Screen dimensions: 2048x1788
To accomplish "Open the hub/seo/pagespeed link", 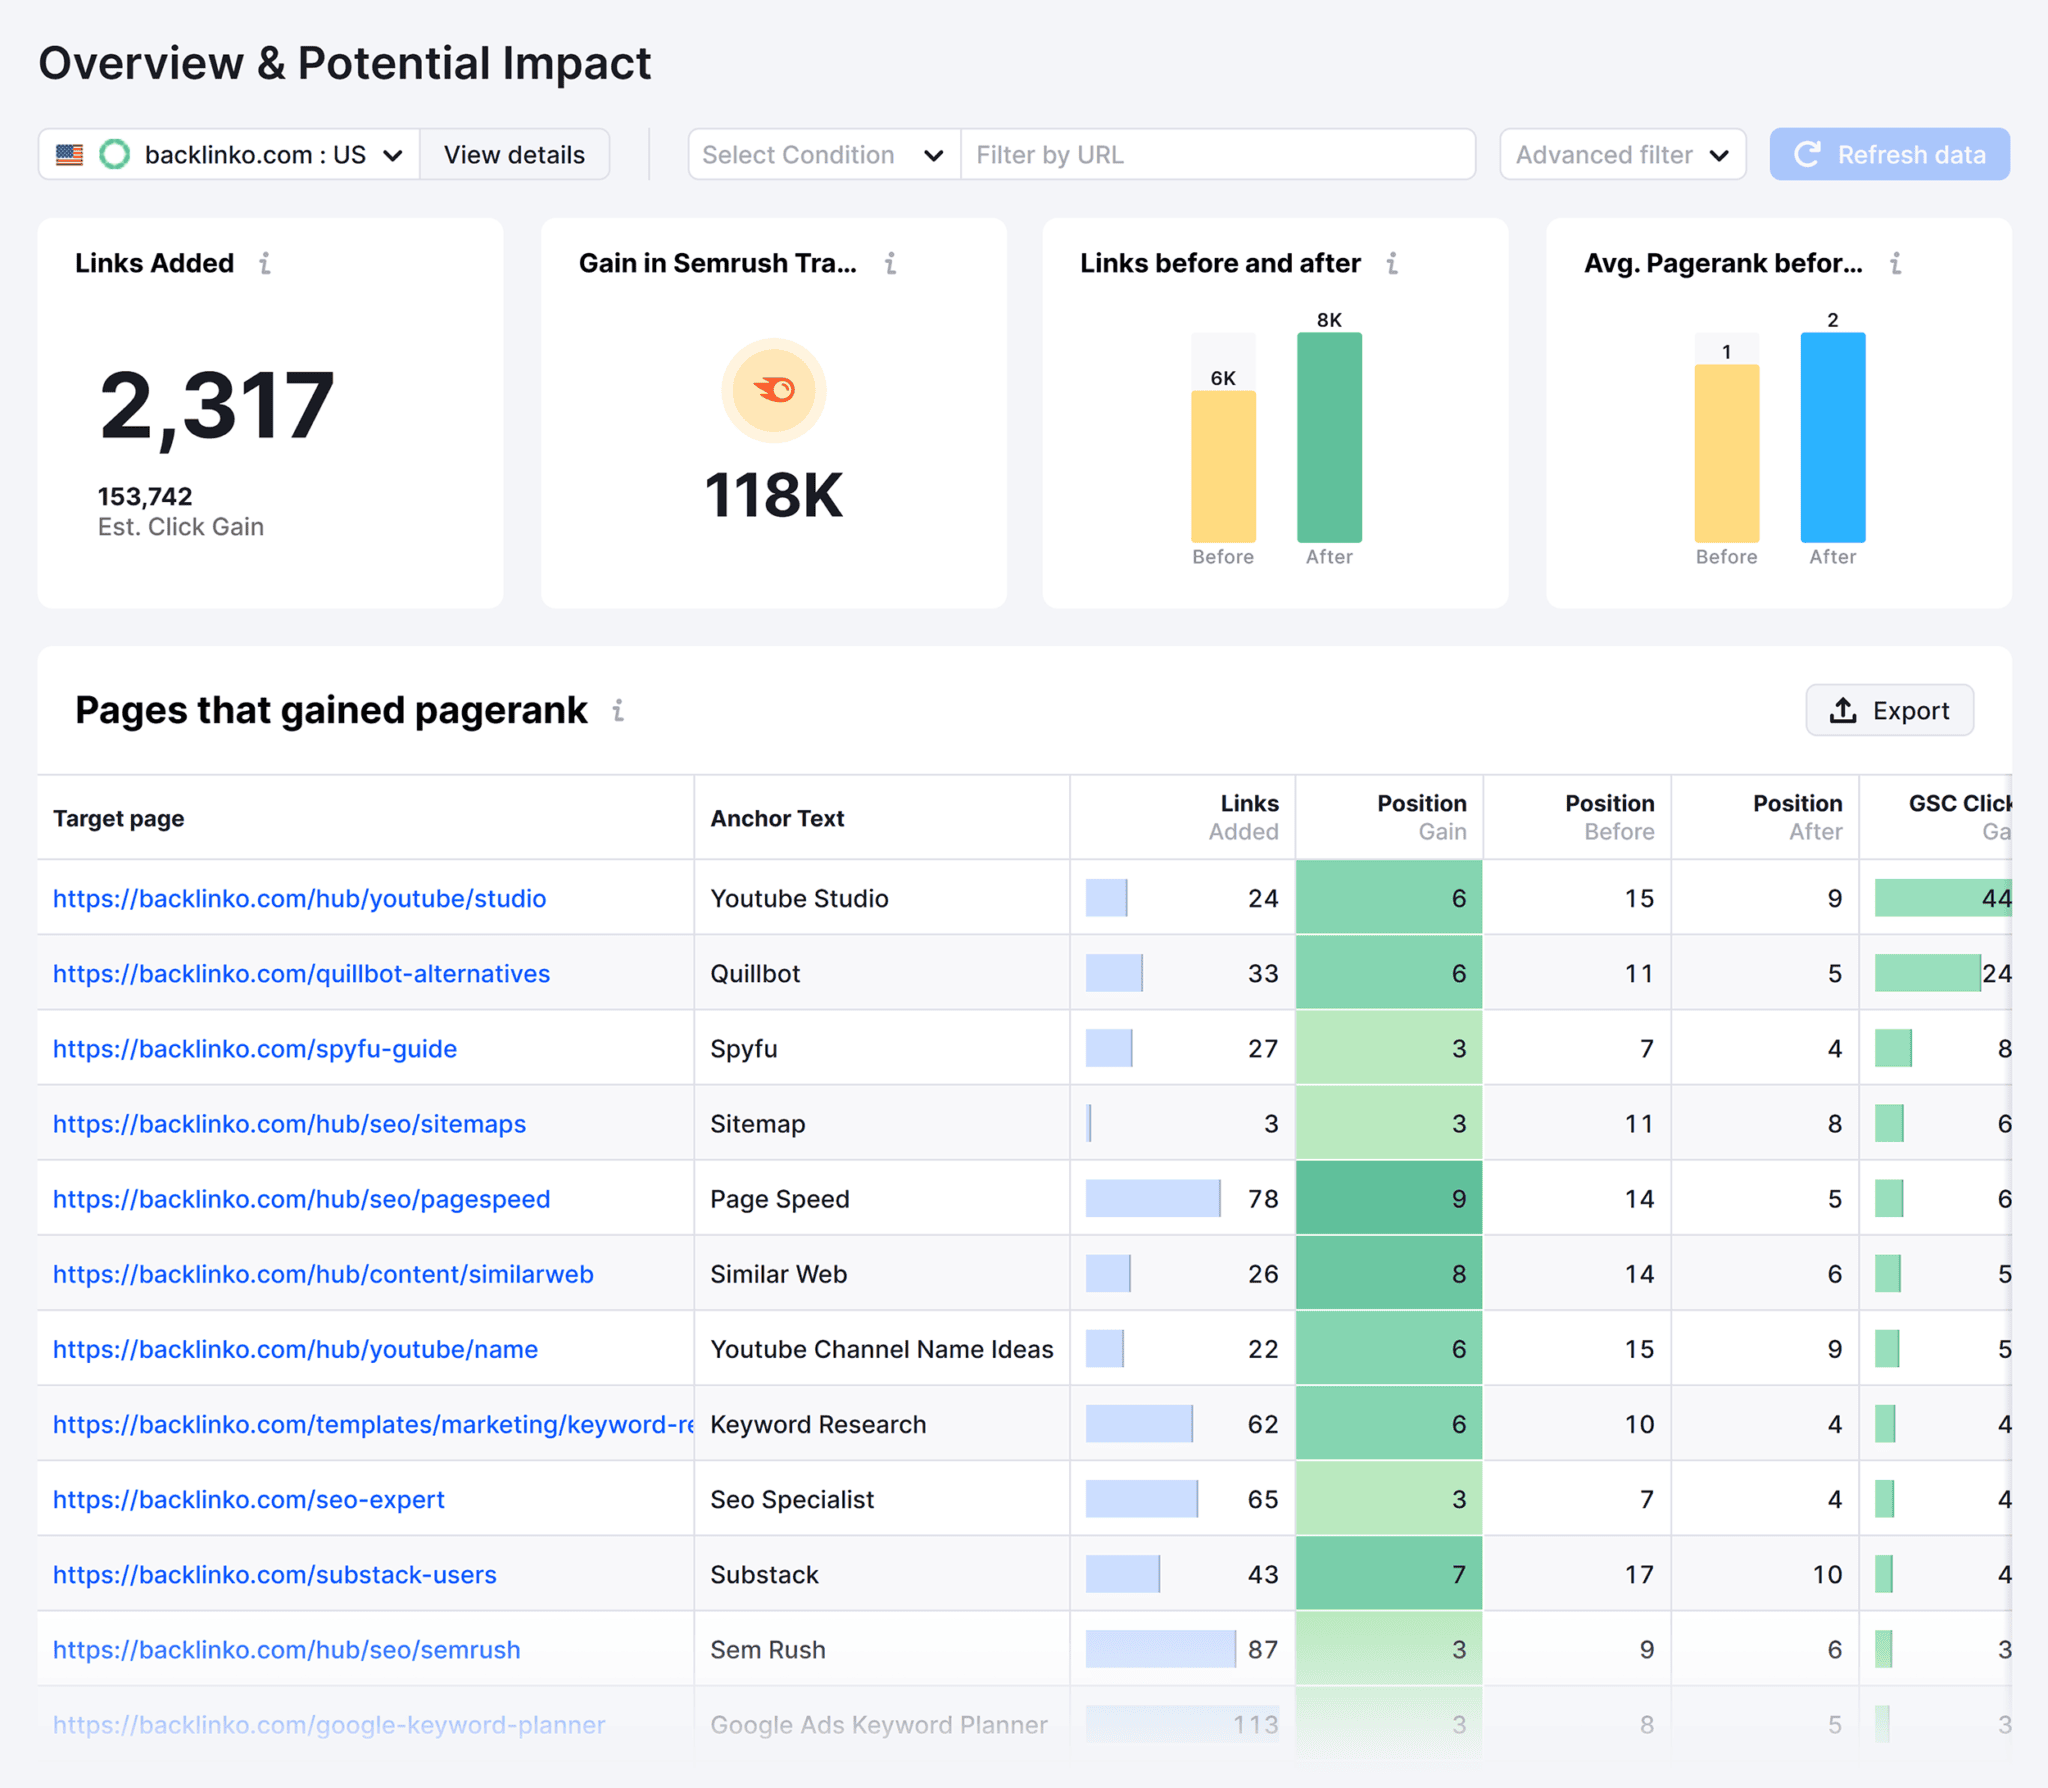I will click(x=302, y=1198).
